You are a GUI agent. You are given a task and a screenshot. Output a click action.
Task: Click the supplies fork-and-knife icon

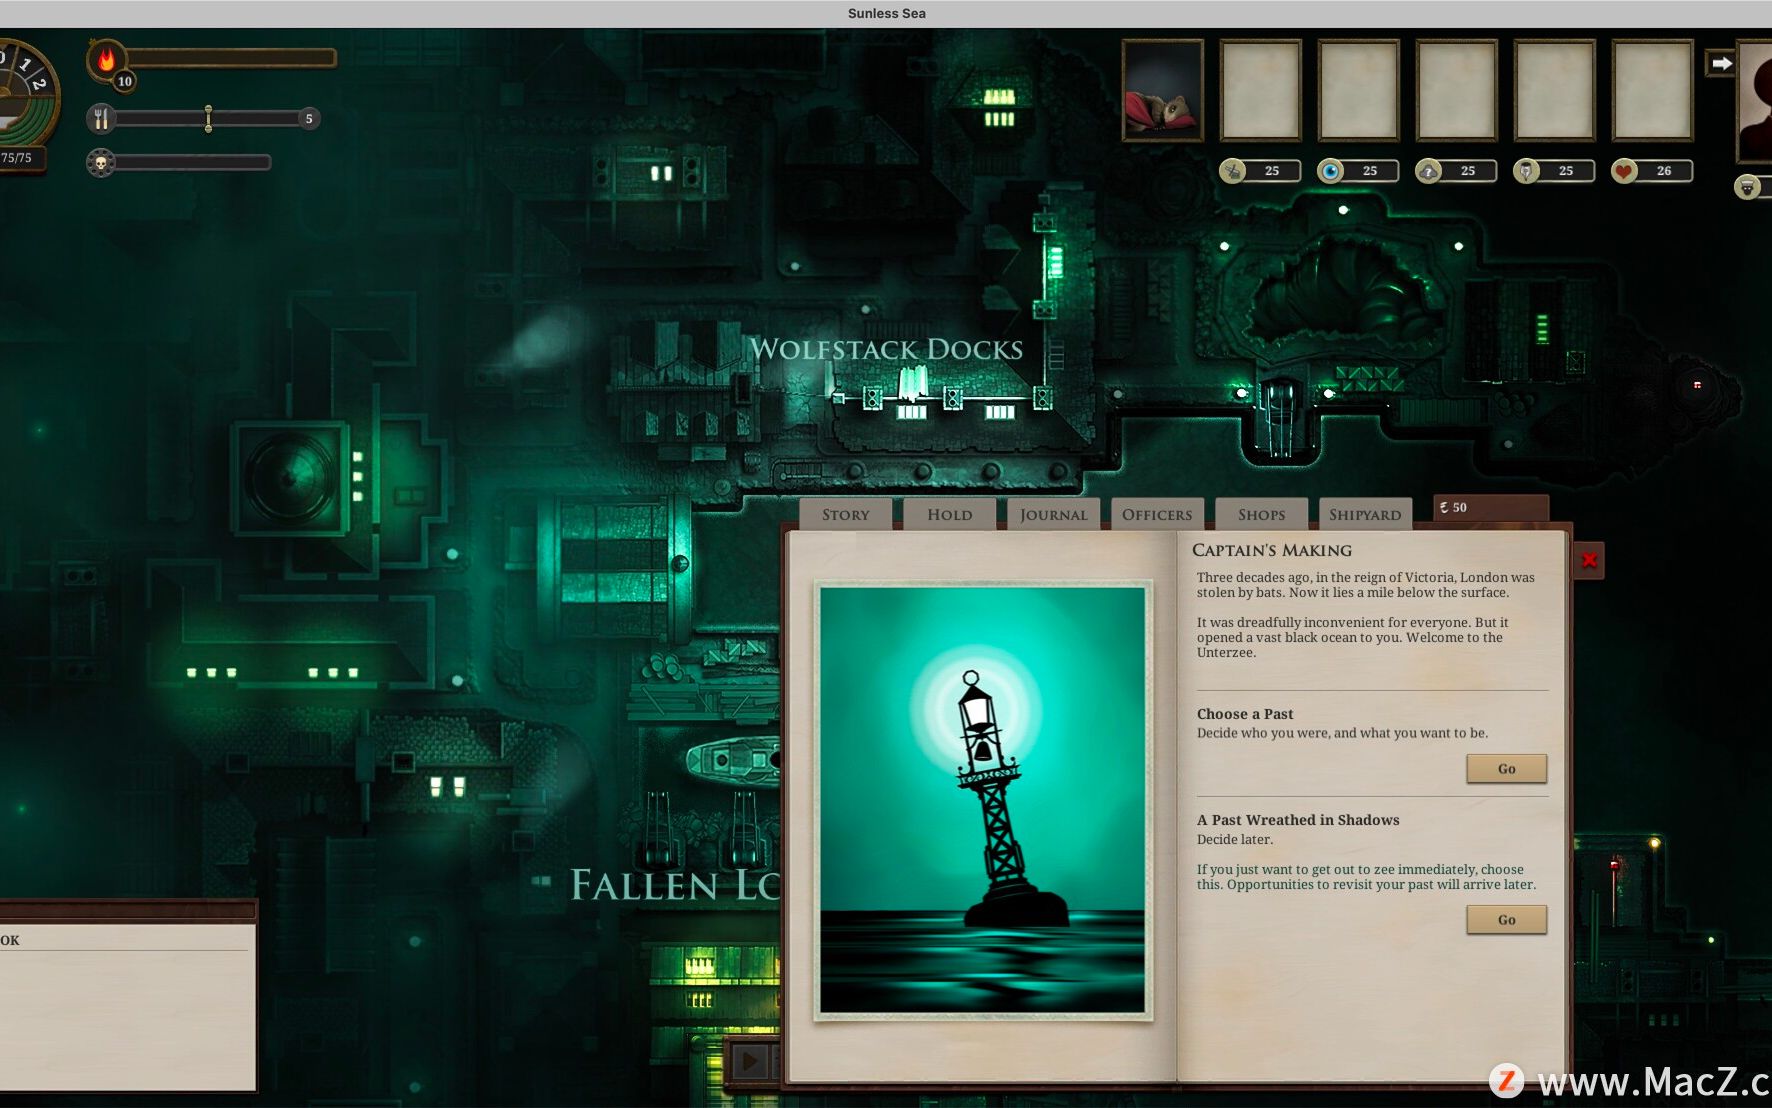coord(101,119)
